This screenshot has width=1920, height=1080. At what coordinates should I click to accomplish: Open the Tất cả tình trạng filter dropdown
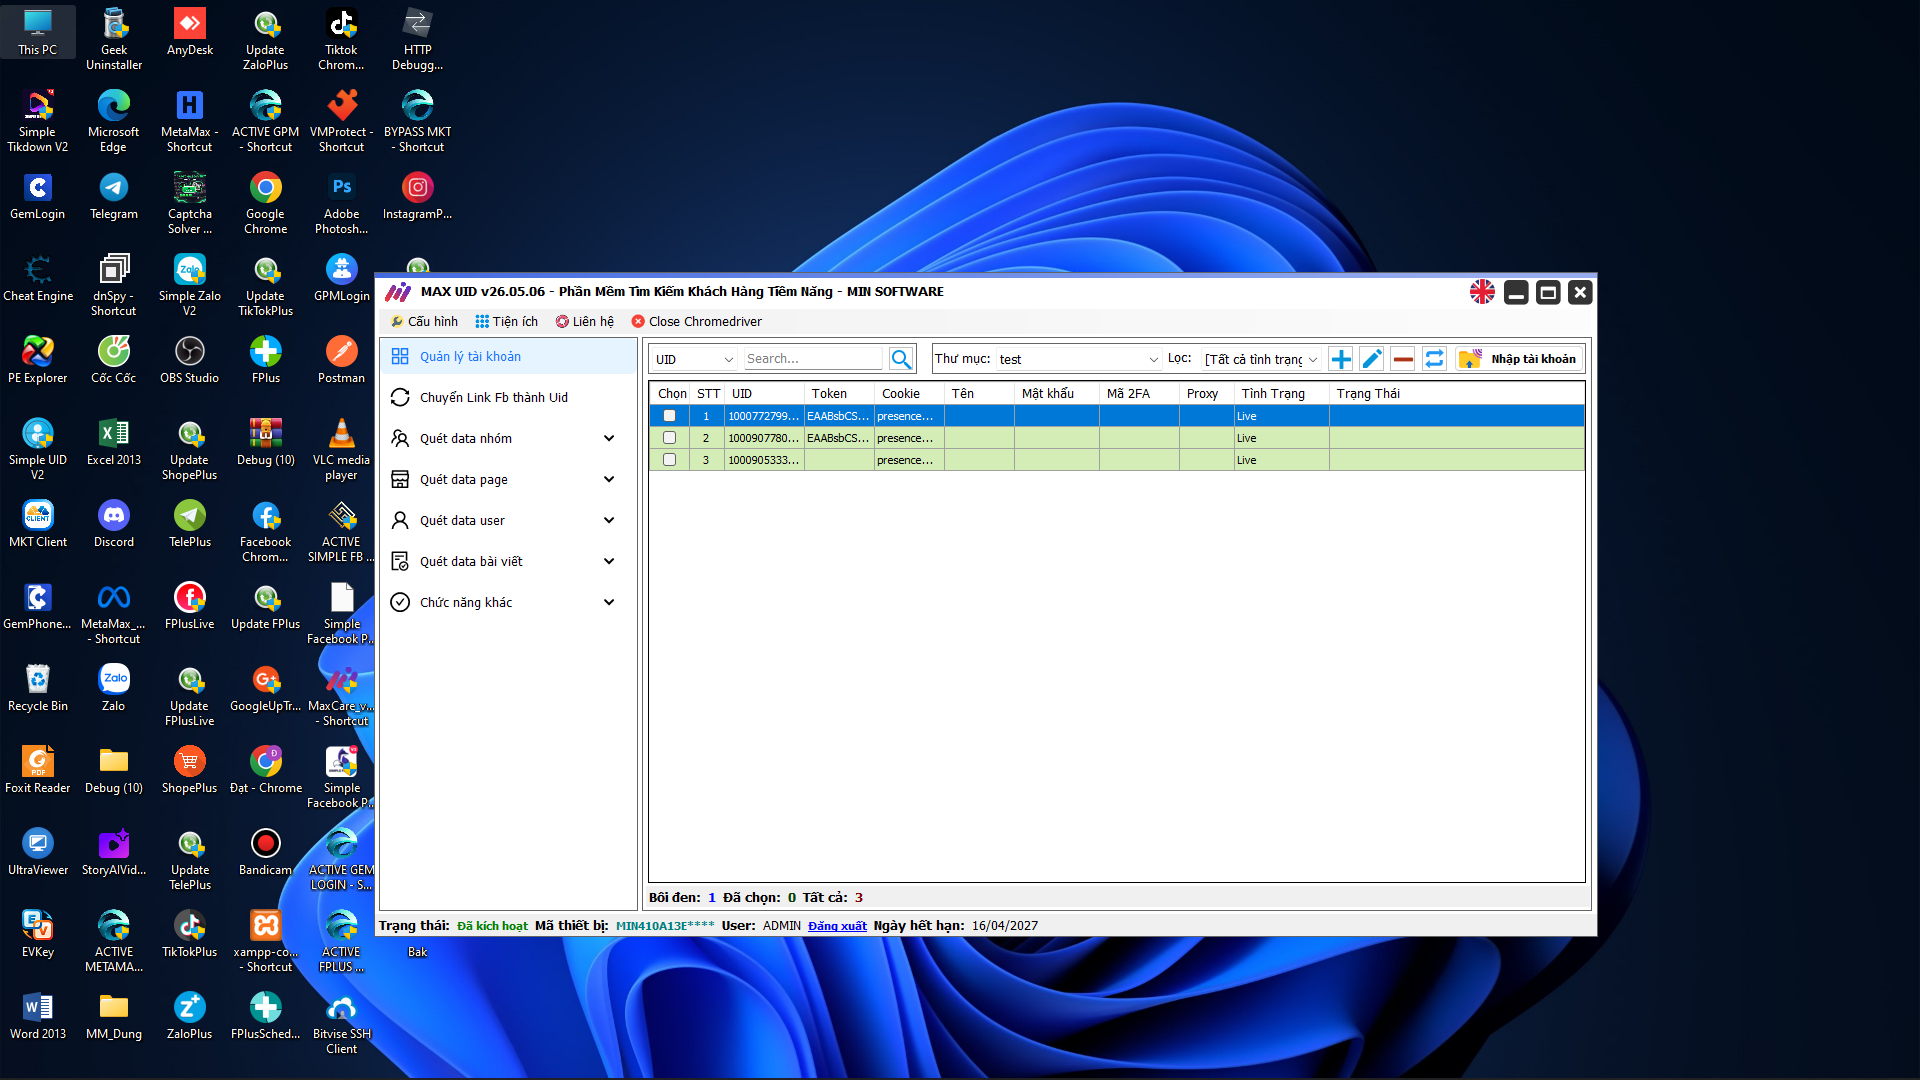1262,359
